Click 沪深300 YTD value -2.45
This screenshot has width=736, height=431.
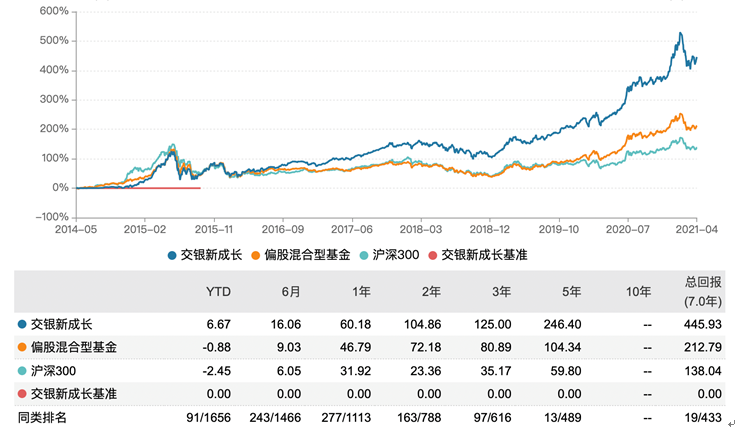pyautogui.click(x=216, y=371)
